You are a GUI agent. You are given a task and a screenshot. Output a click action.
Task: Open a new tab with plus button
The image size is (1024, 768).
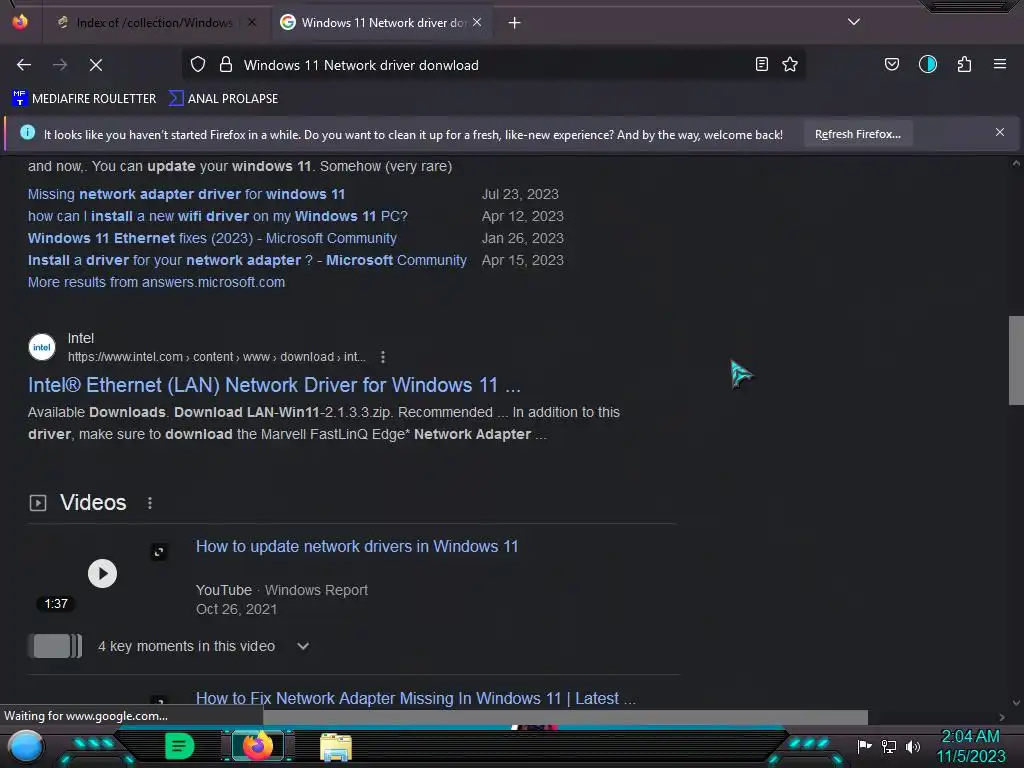click(x=515, y=23)
